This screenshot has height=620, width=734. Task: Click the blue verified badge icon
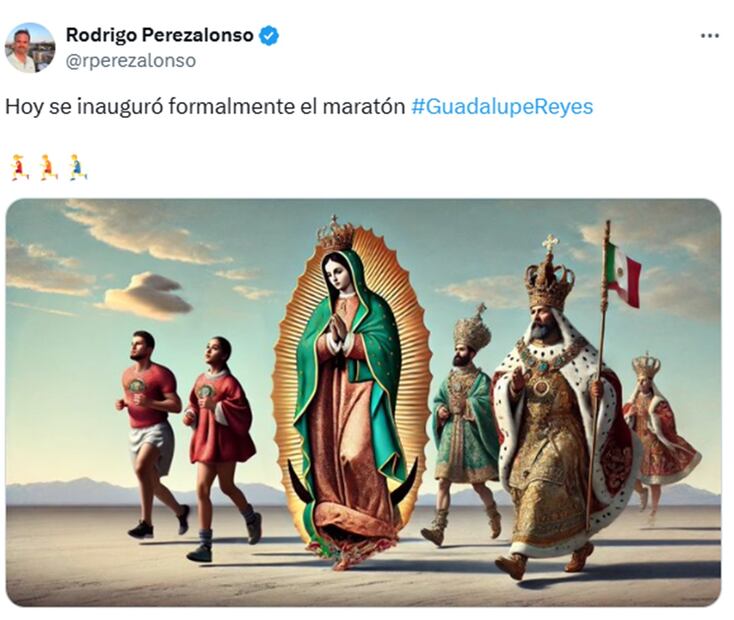pyautogui.click(x=269, y=36)
